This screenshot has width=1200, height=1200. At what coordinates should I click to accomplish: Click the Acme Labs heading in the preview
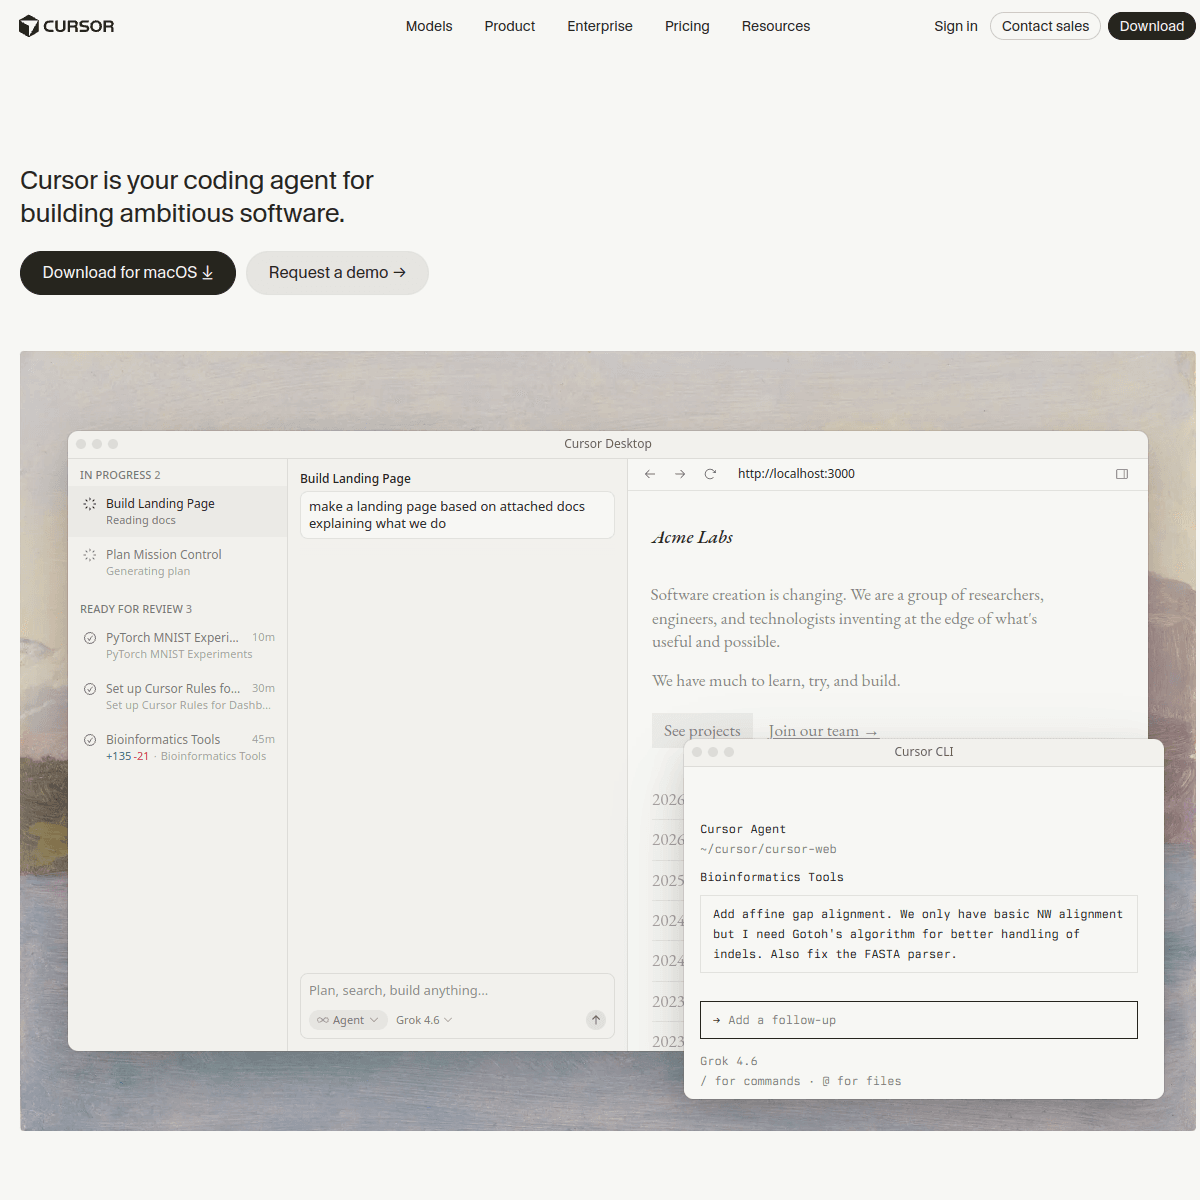692,537
